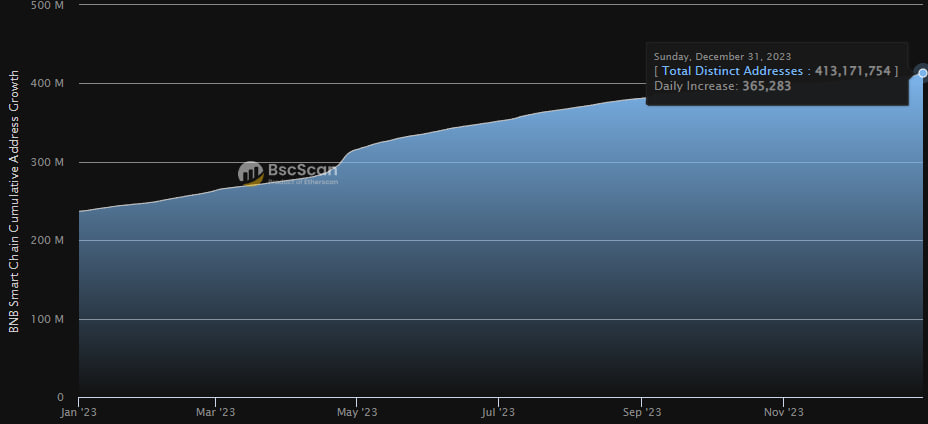Image resolution: width=928 pixels, height=424 pixels.
Task: Select the Nov '23 x-axis label
Action: 783,411
